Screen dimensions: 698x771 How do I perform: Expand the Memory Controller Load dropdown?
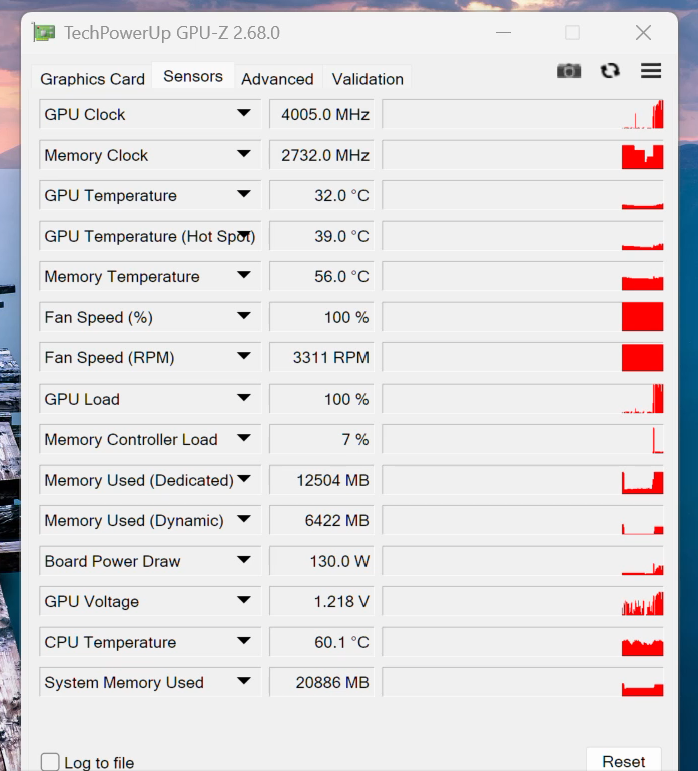pos(244,439)
